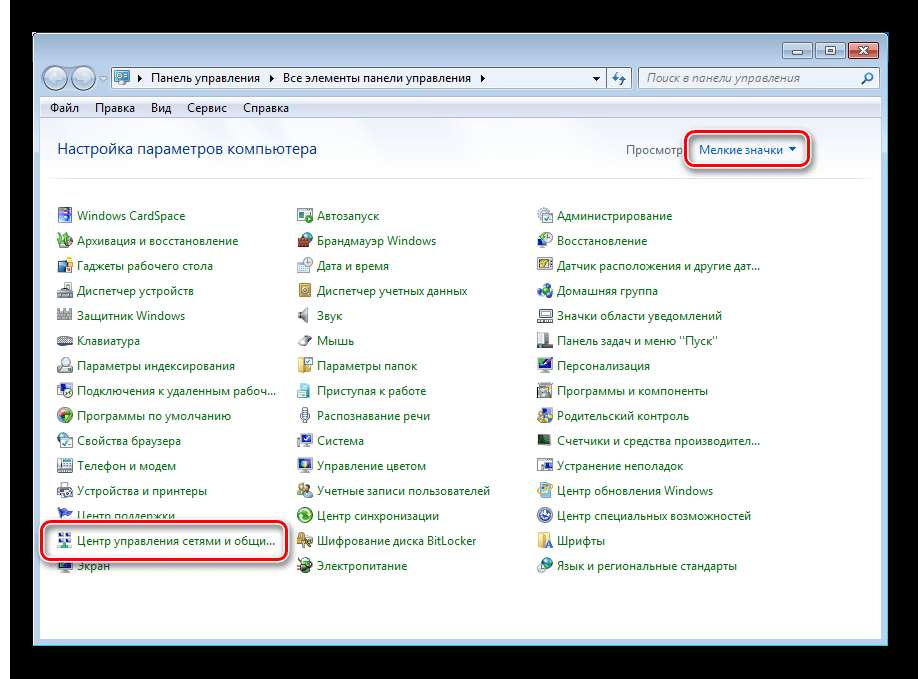Open Домашняя группа icon

click(545, 291)
